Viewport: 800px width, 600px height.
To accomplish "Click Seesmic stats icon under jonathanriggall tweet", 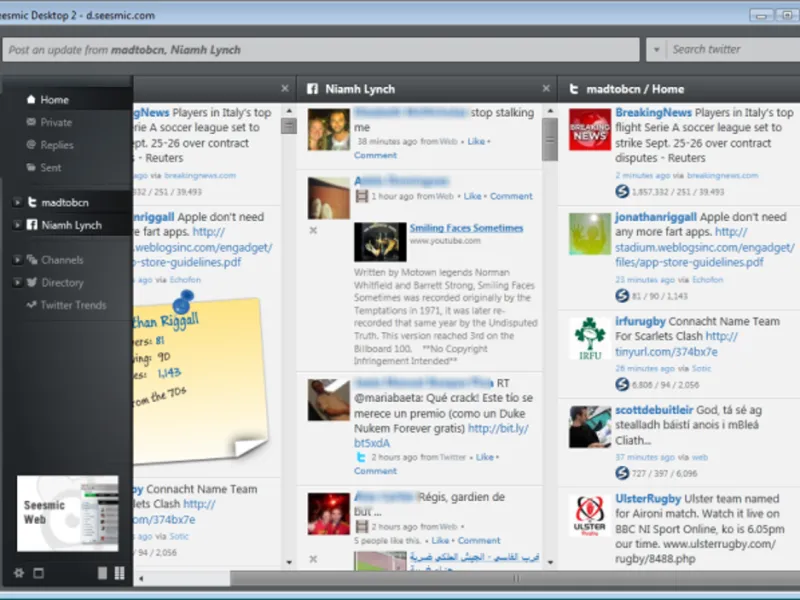I will click(622, 295).
